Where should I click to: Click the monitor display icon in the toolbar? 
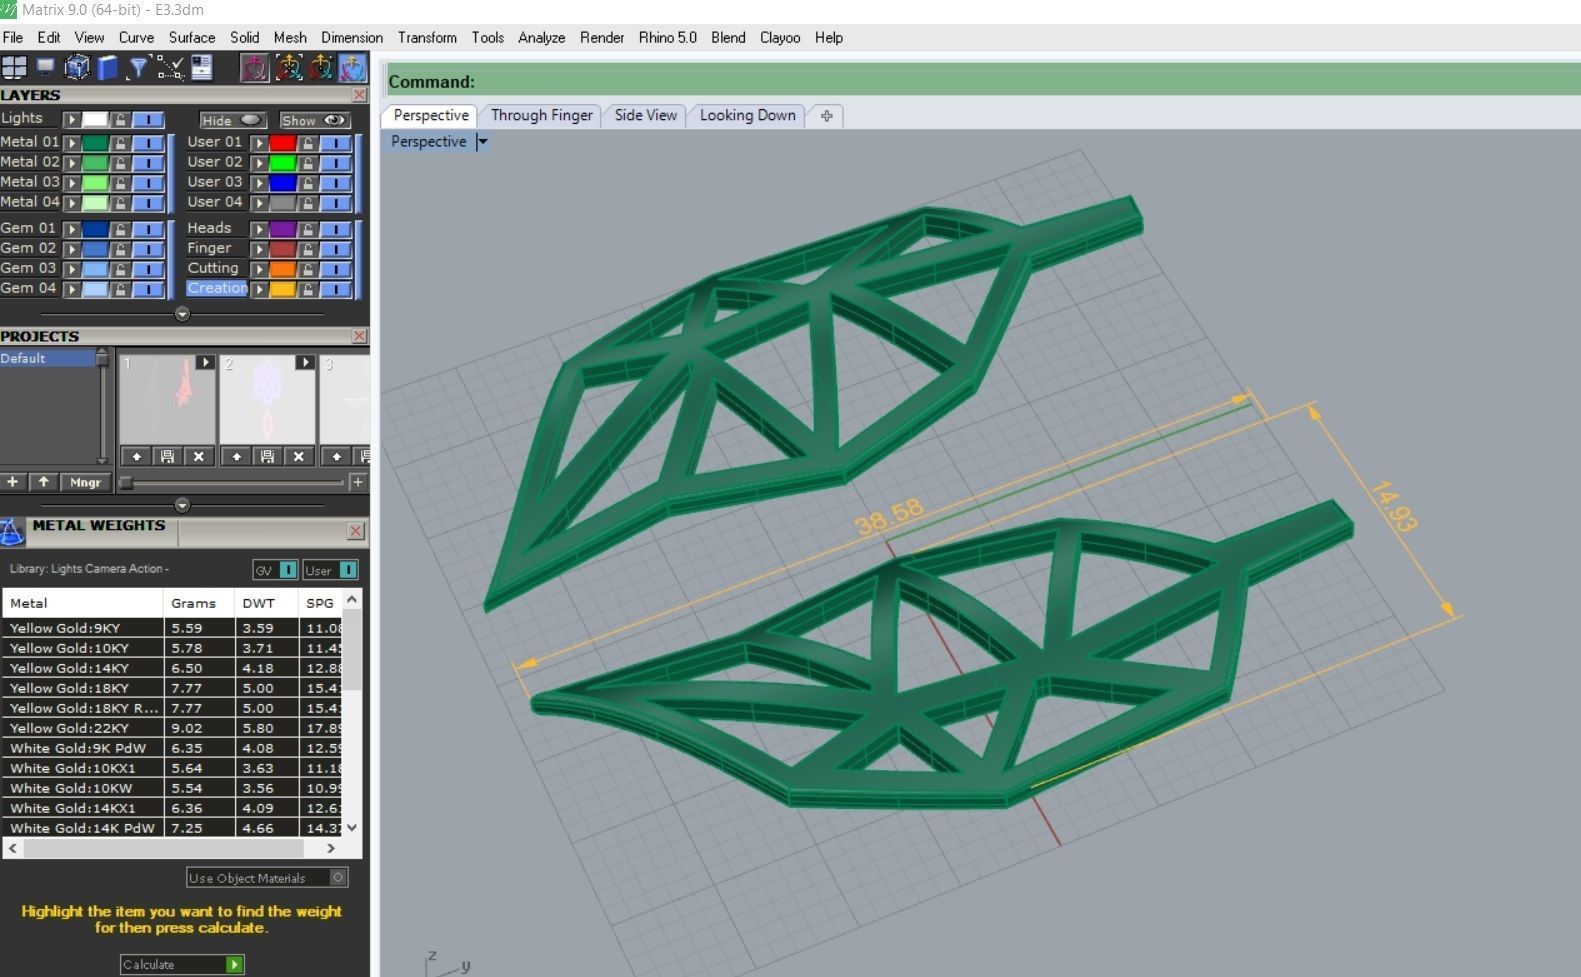click(x=46, y=67)
